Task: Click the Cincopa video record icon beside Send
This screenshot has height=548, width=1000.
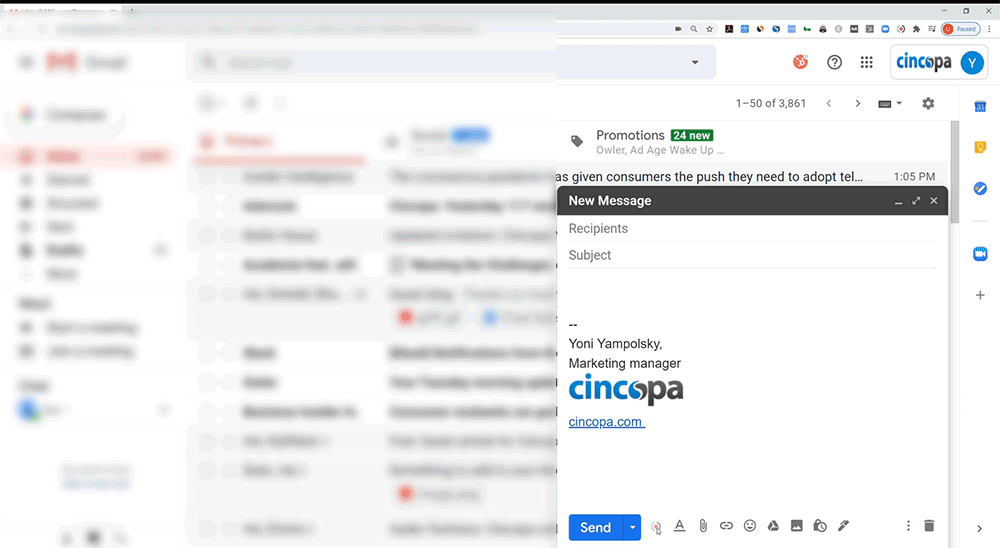Action: tap(656, 527)
